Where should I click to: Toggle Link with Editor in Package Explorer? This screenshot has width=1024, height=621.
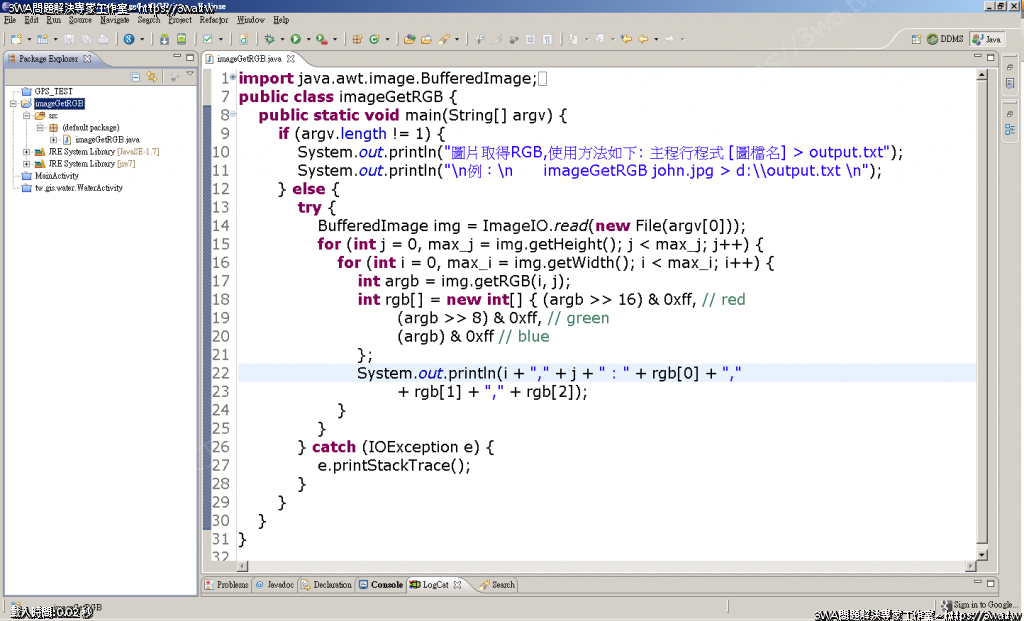click(x=152, y=77)
